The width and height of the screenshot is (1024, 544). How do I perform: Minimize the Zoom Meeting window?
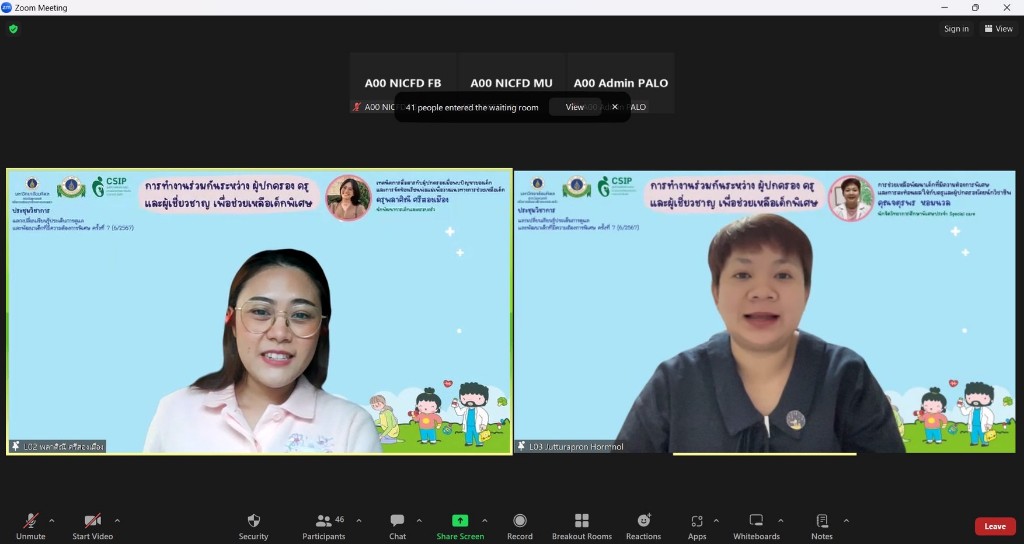(x=944, y=7)
